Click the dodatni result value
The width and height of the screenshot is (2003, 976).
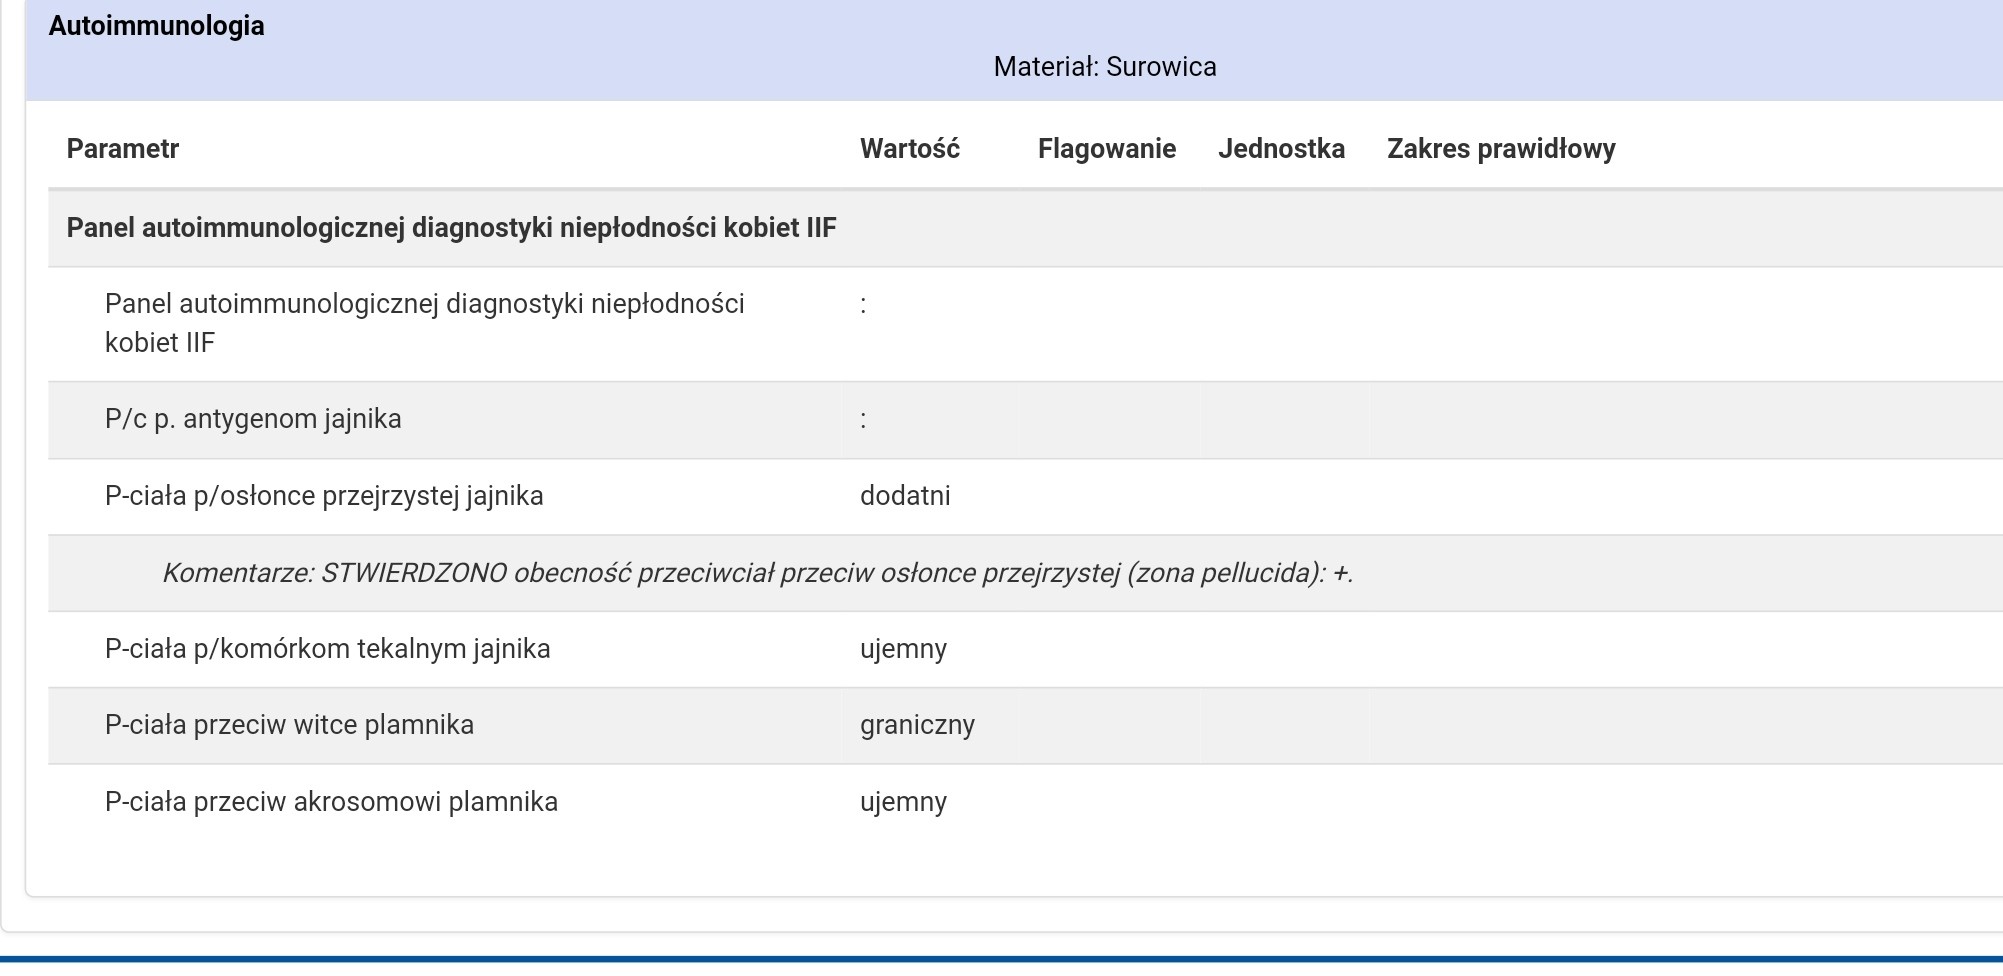pyautogui.click(x=905, y=496)
